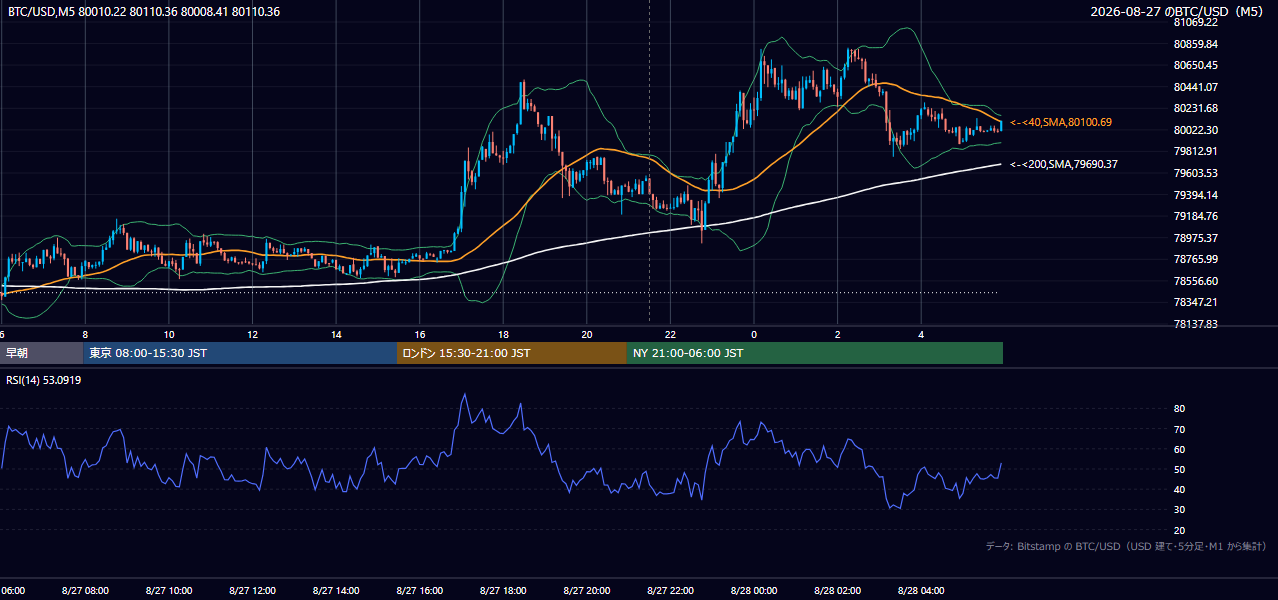Click the RSI axis value 70
The width and height of the screenshot is (1278, 600).
tap(1179, 429)
